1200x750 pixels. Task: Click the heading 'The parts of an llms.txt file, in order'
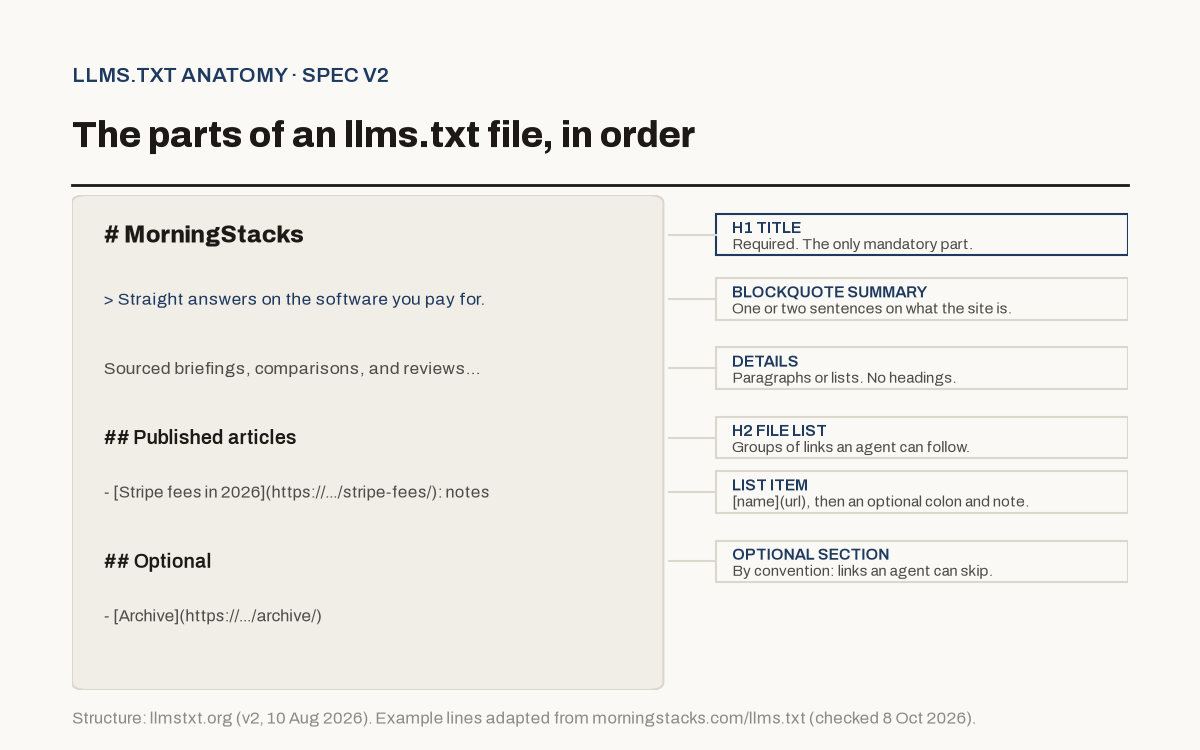click(x=383, y=135)
